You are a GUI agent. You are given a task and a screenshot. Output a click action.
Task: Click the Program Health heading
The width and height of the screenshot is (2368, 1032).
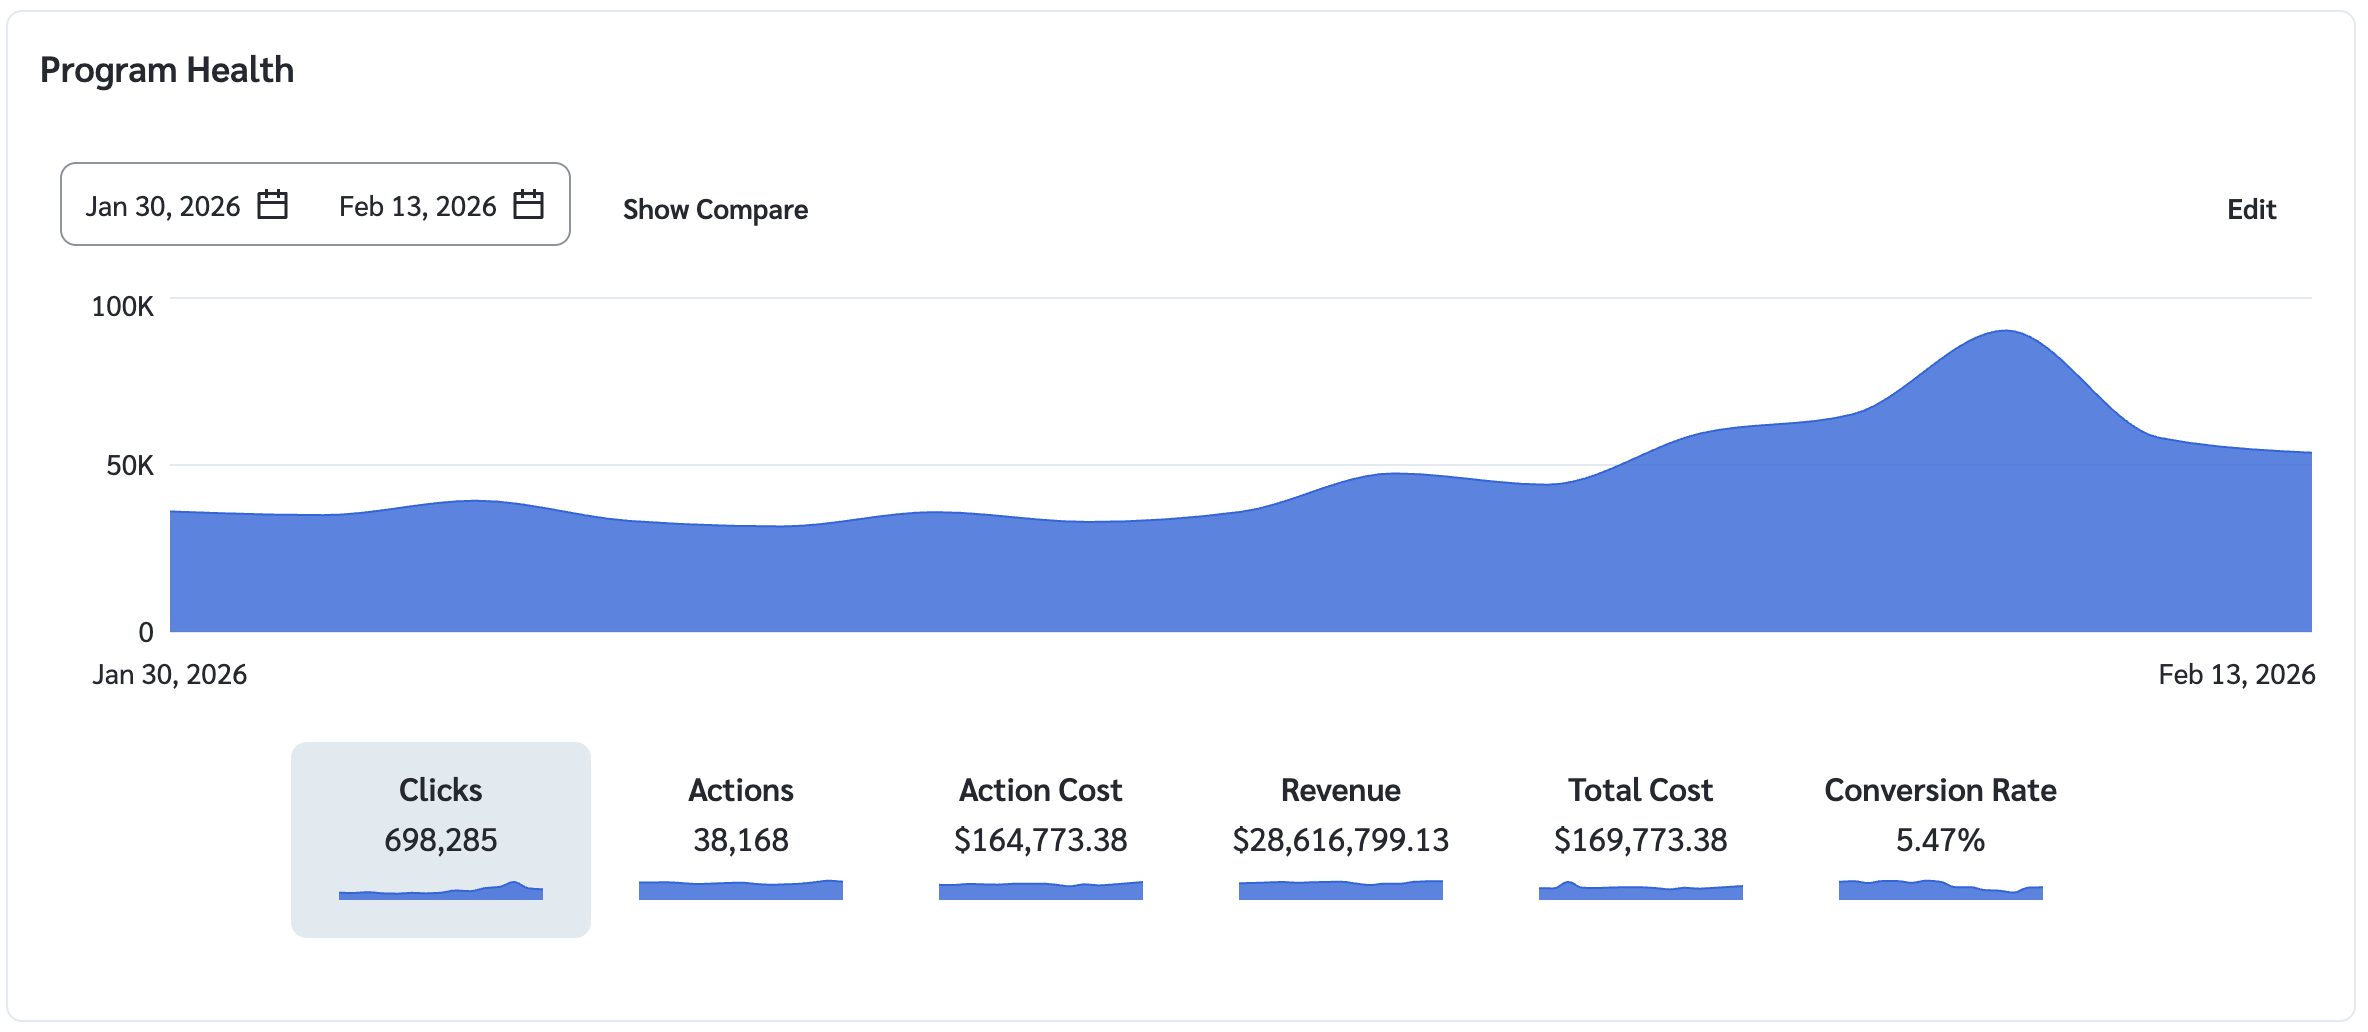tap(167, 70)
